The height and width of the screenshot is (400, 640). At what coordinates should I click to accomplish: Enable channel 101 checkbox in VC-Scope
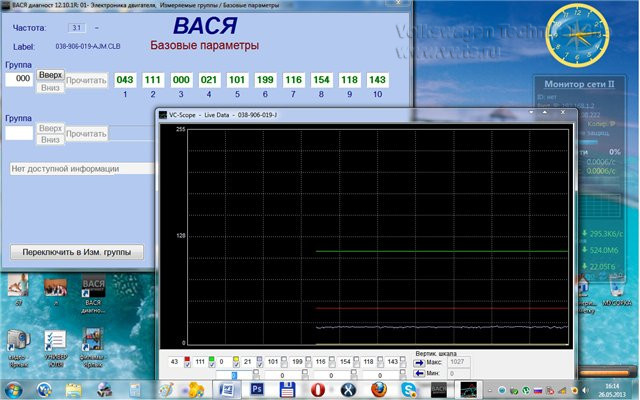284,362
